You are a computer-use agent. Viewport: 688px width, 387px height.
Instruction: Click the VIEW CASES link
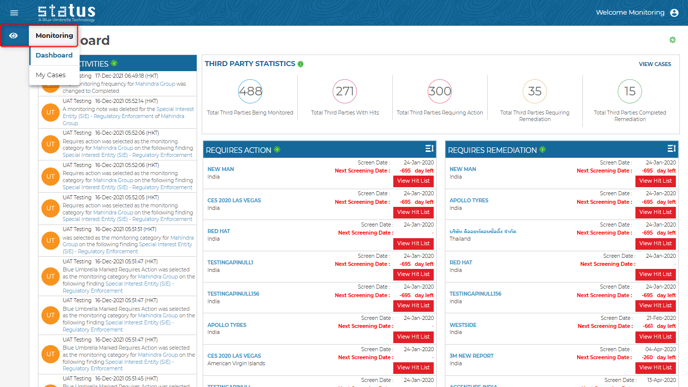(x=655, y=64)
